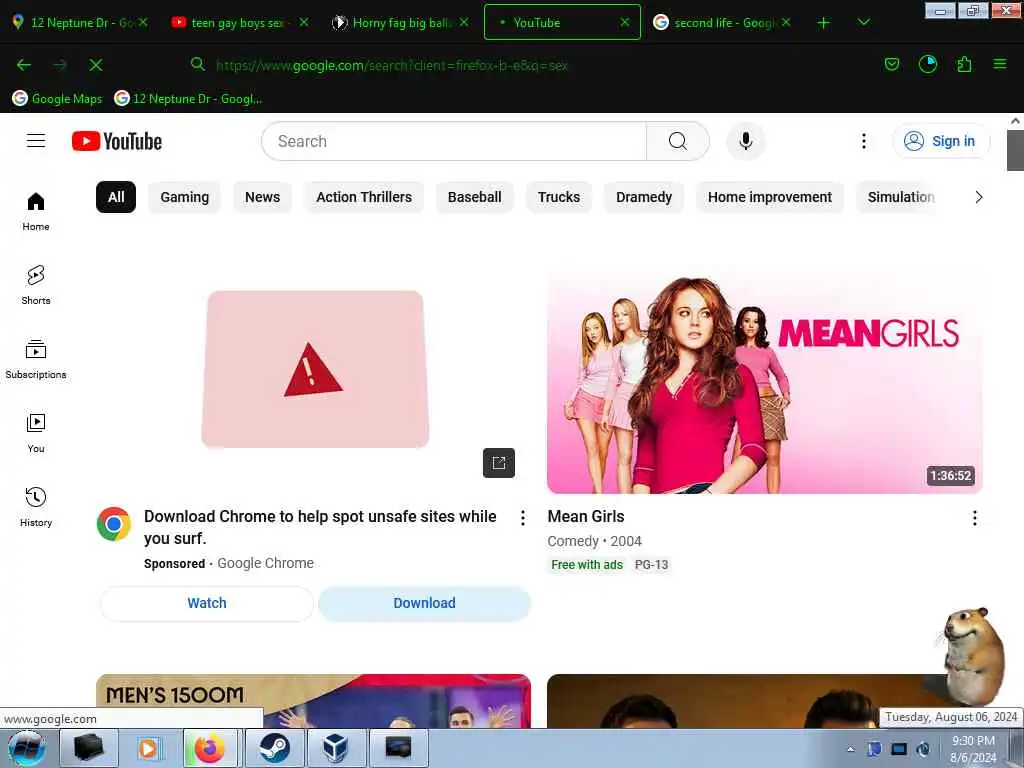Click the Sign in button
The height and width of the screenshot is (768, 1024).
940,141
